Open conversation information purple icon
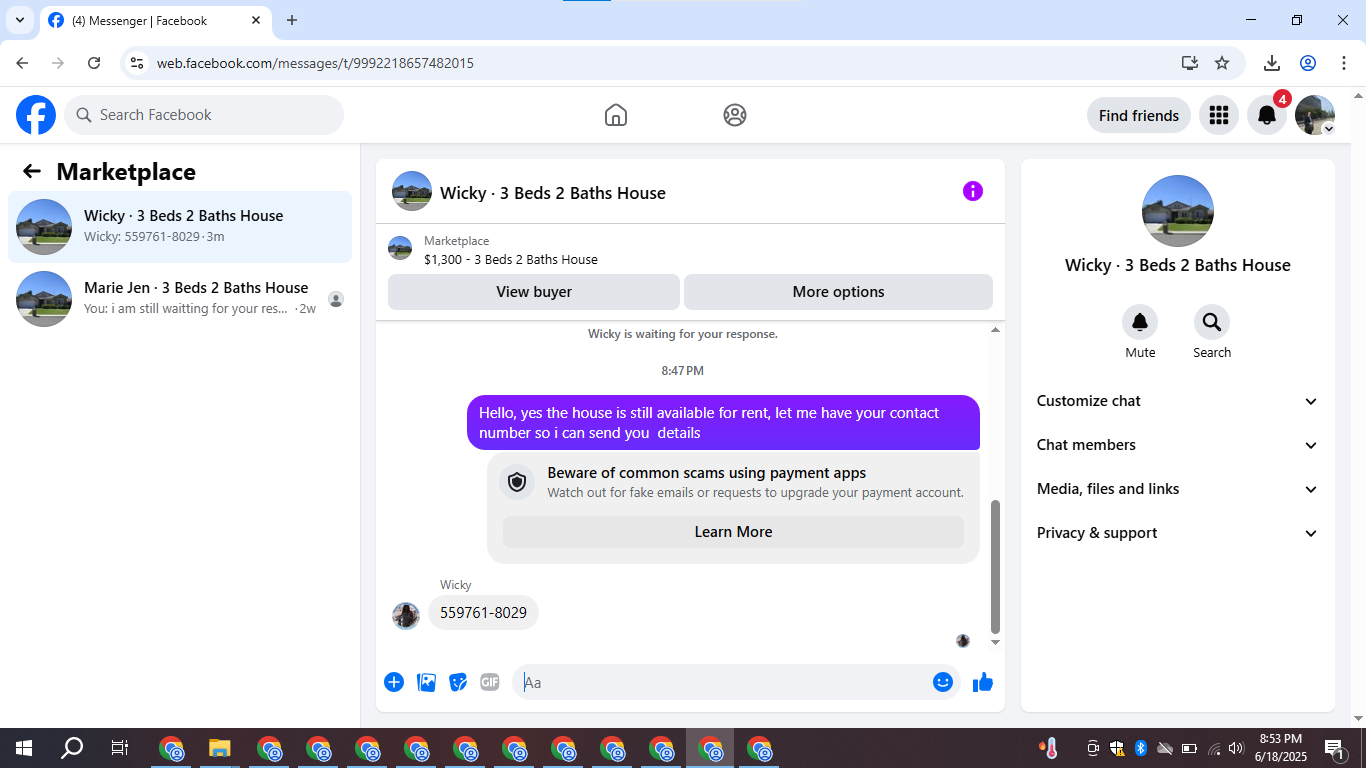Screen dimensions: 1366x768 (973, 191)
